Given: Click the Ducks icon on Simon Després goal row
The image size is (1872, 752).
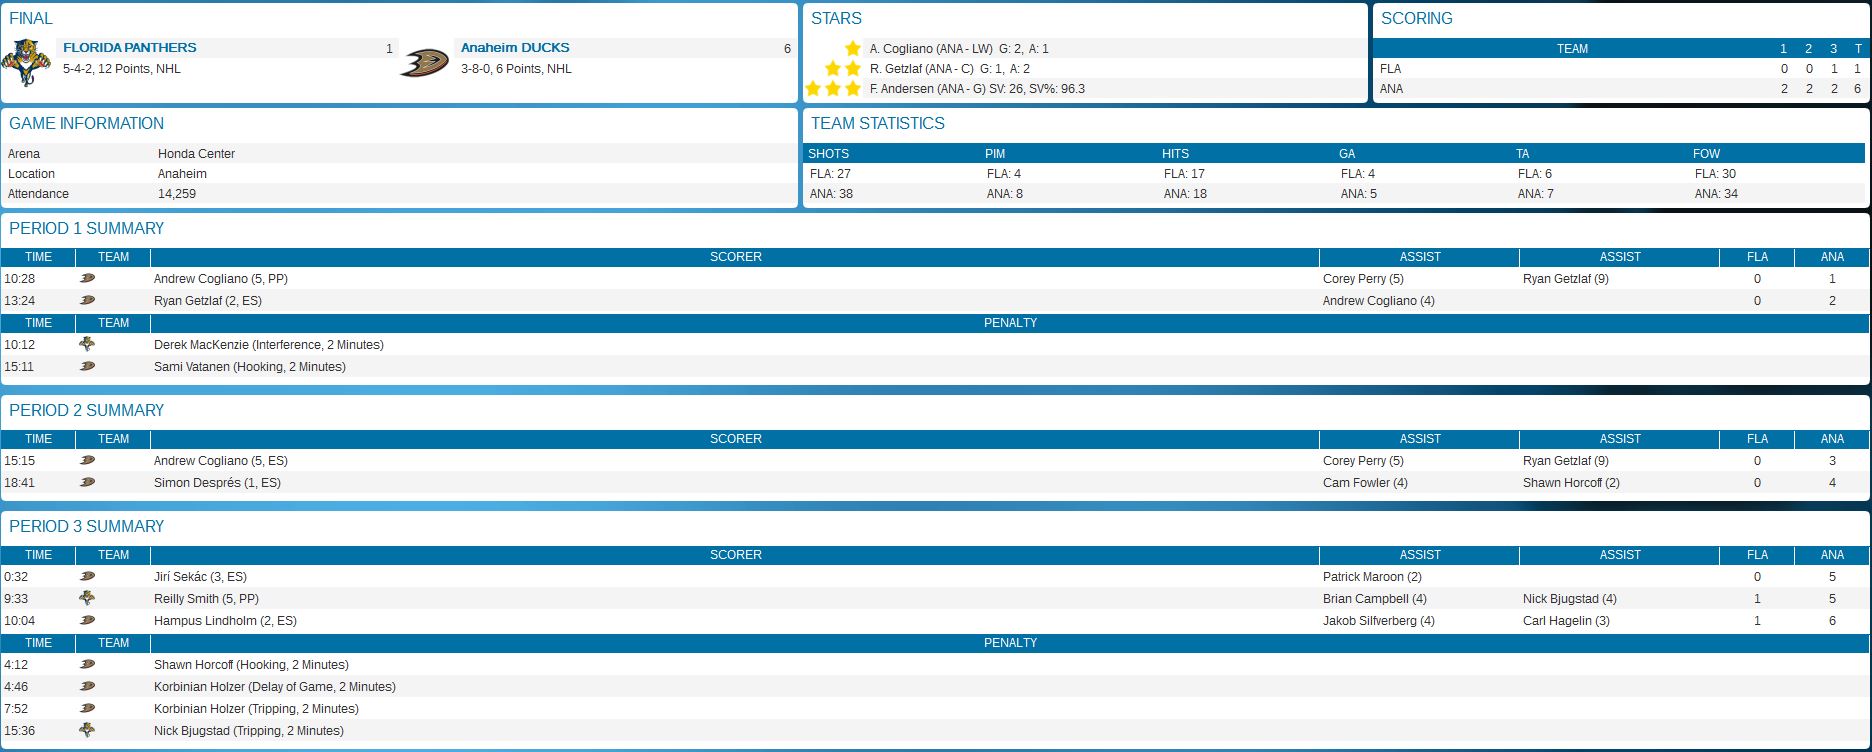Looking at the screenshot, I should click(x=88, y=483).
